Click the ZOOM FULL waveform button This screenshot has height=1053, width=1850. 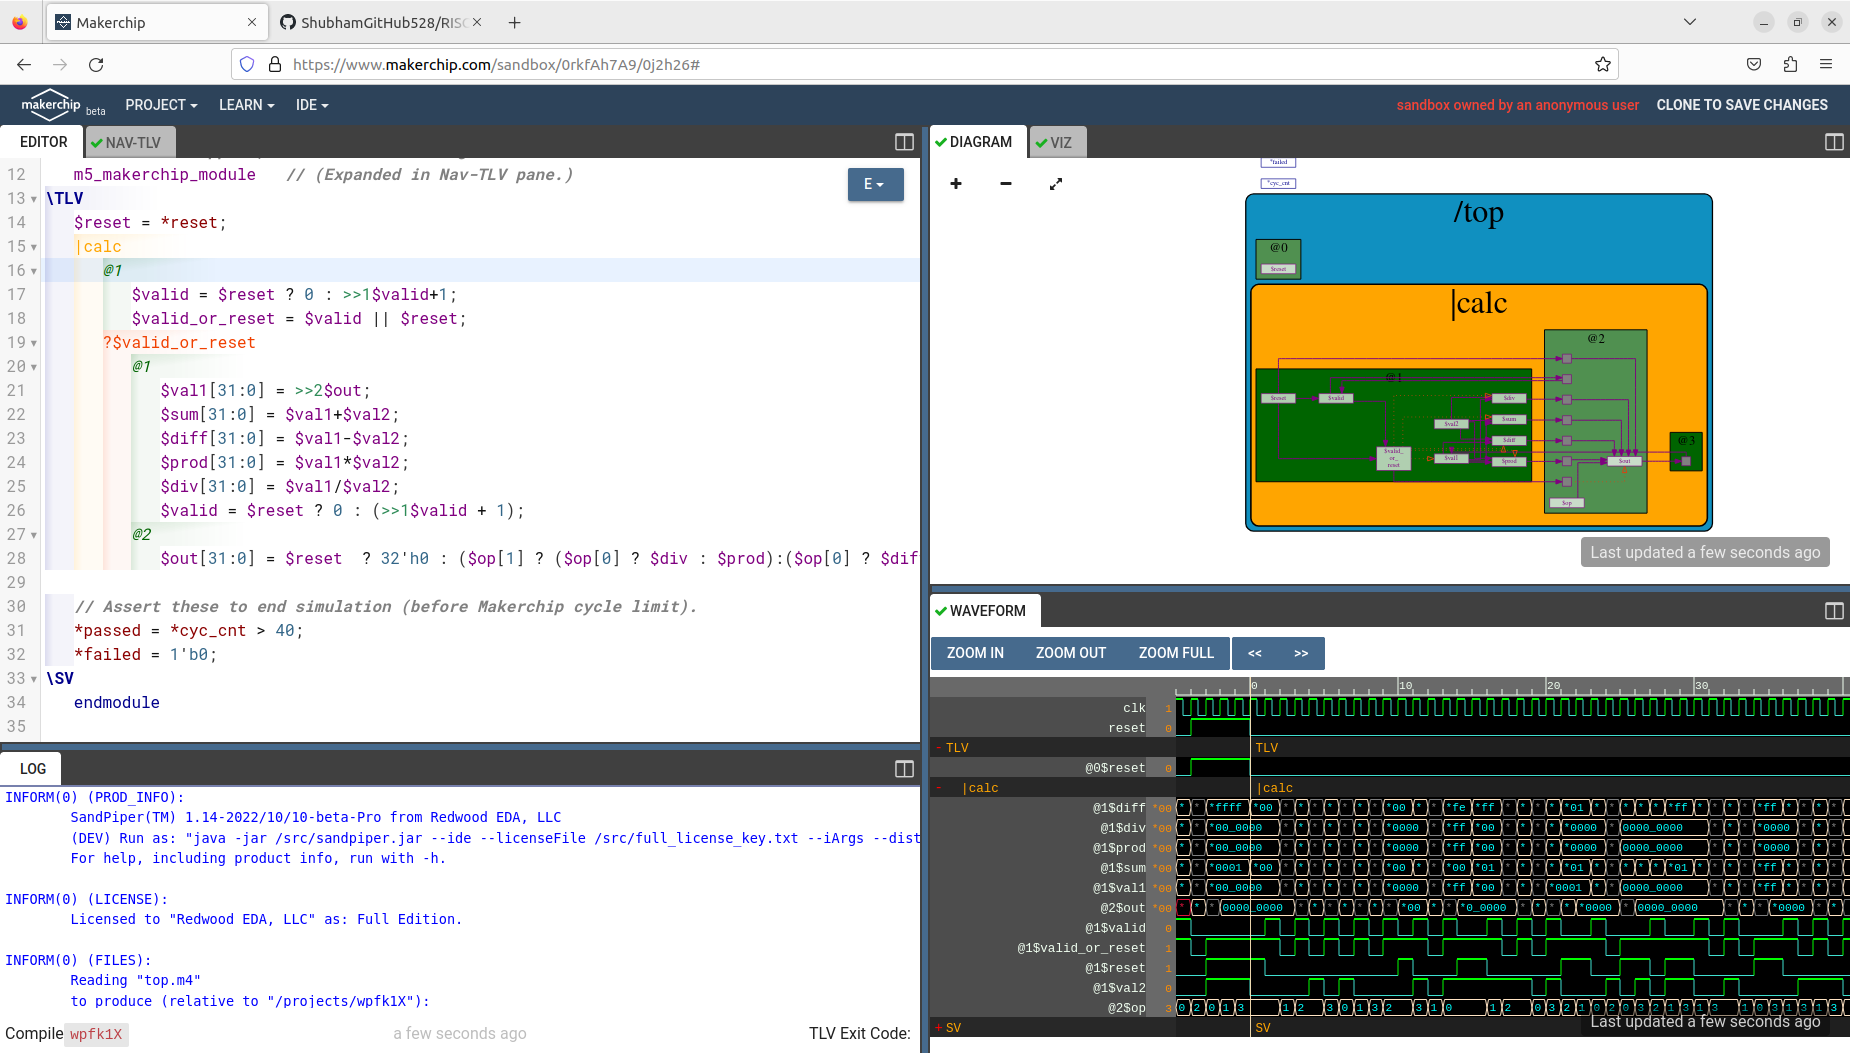point(1176,653)
